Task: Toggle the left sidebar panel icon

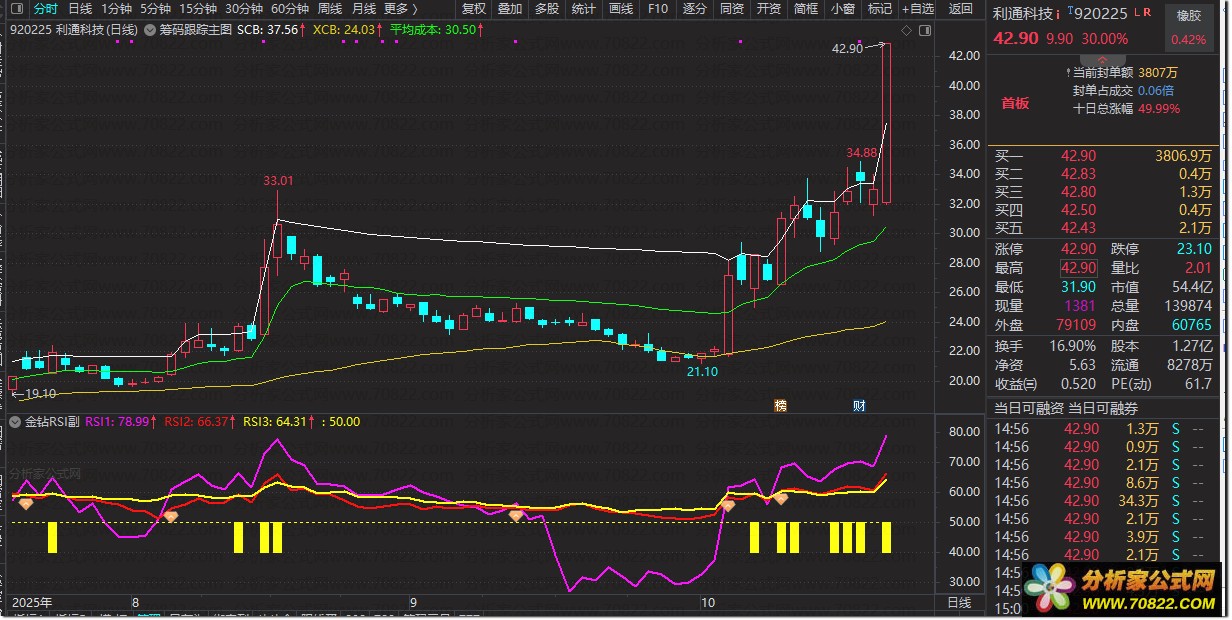Action: click(x=15, y=9)
